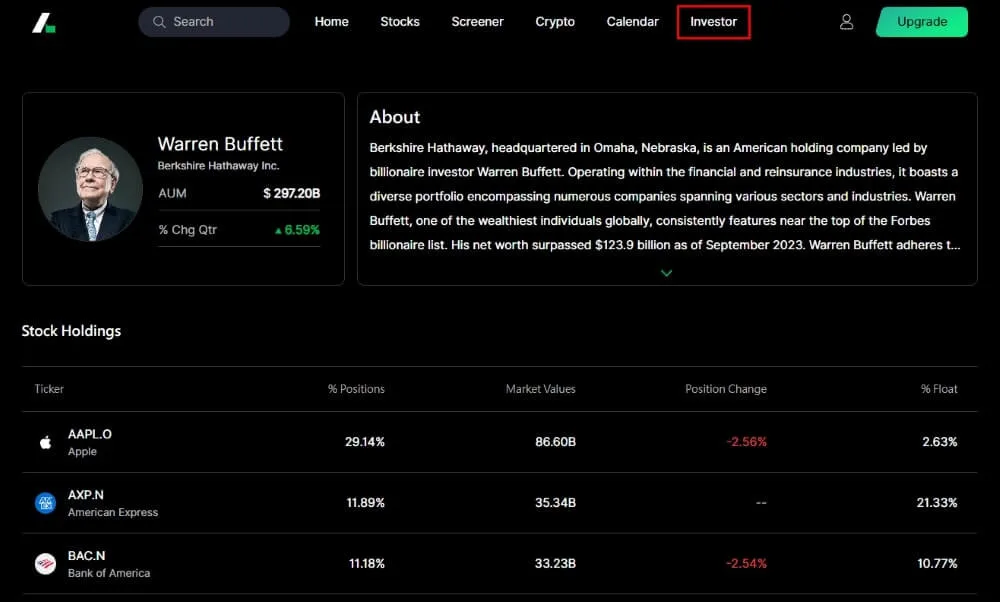This screenshot has width=1000, height=602.
Task: Click the site logo in top-left corner
Action: (43, 22)
